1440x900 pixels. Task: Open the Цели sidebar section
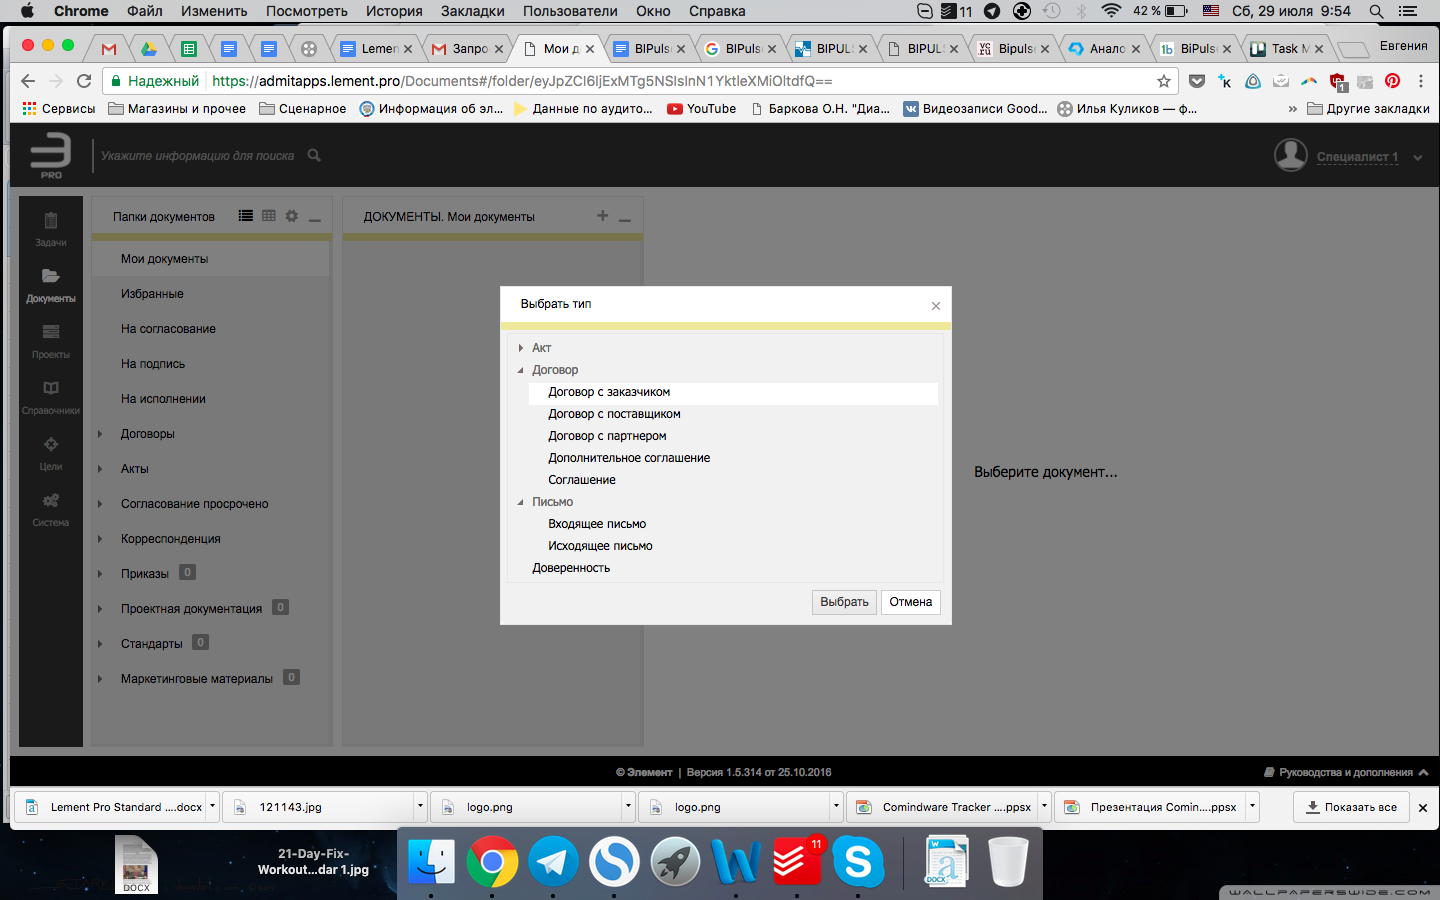coord(51,453)
